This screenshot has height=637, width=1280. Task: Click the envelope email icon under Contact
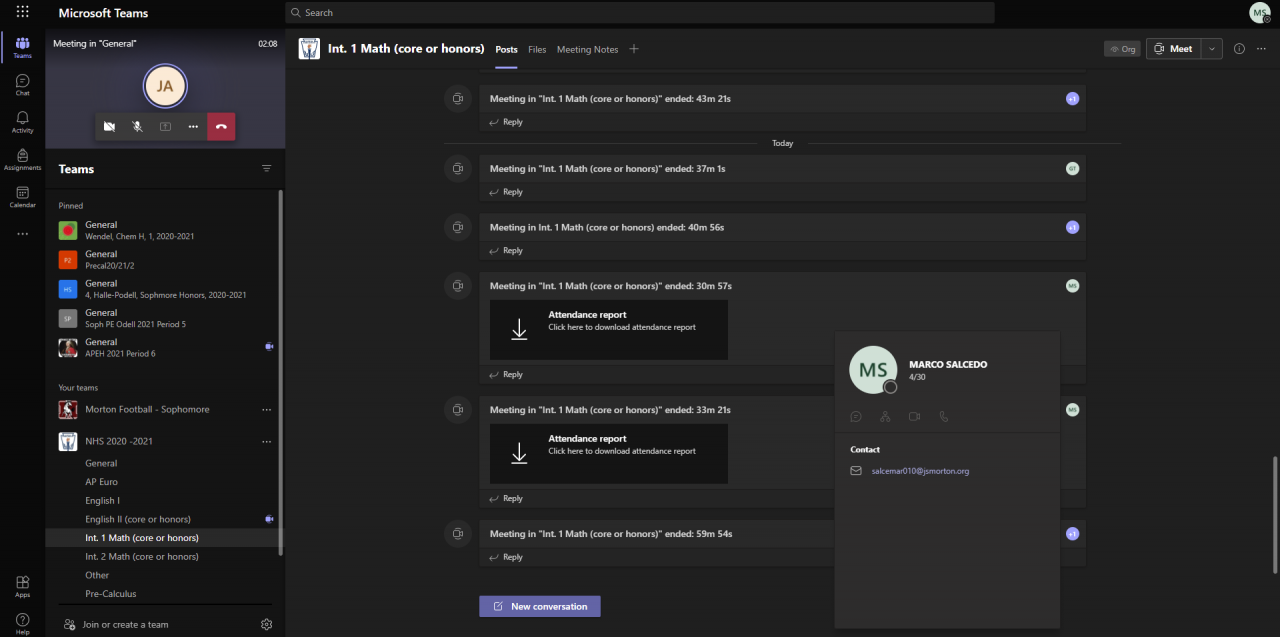pos(856,470)
